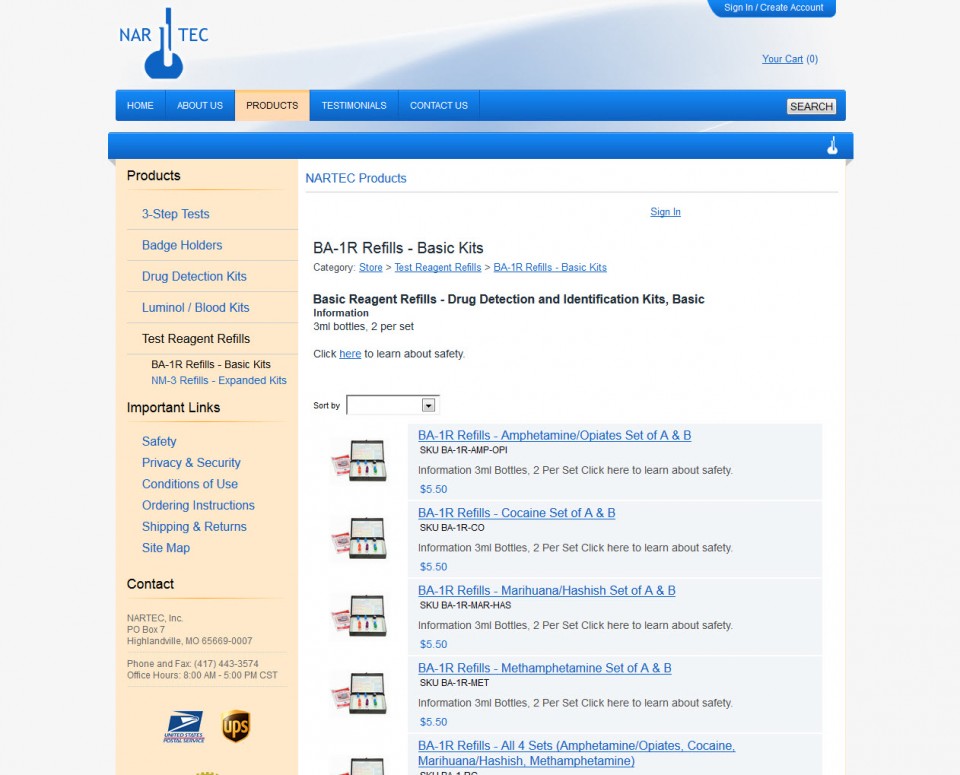Open Cocaine refill kit thumbnail
The height and width of the screenshot is (775, 960).
pyautogui.click(x=360, y=539)
